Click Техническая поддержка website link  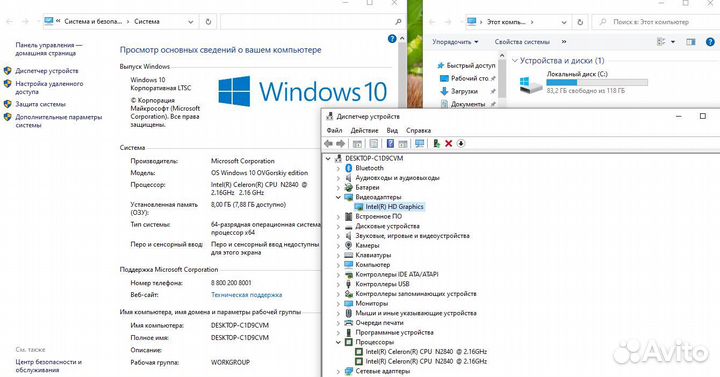pyautogui.click(x=247, y=295)
